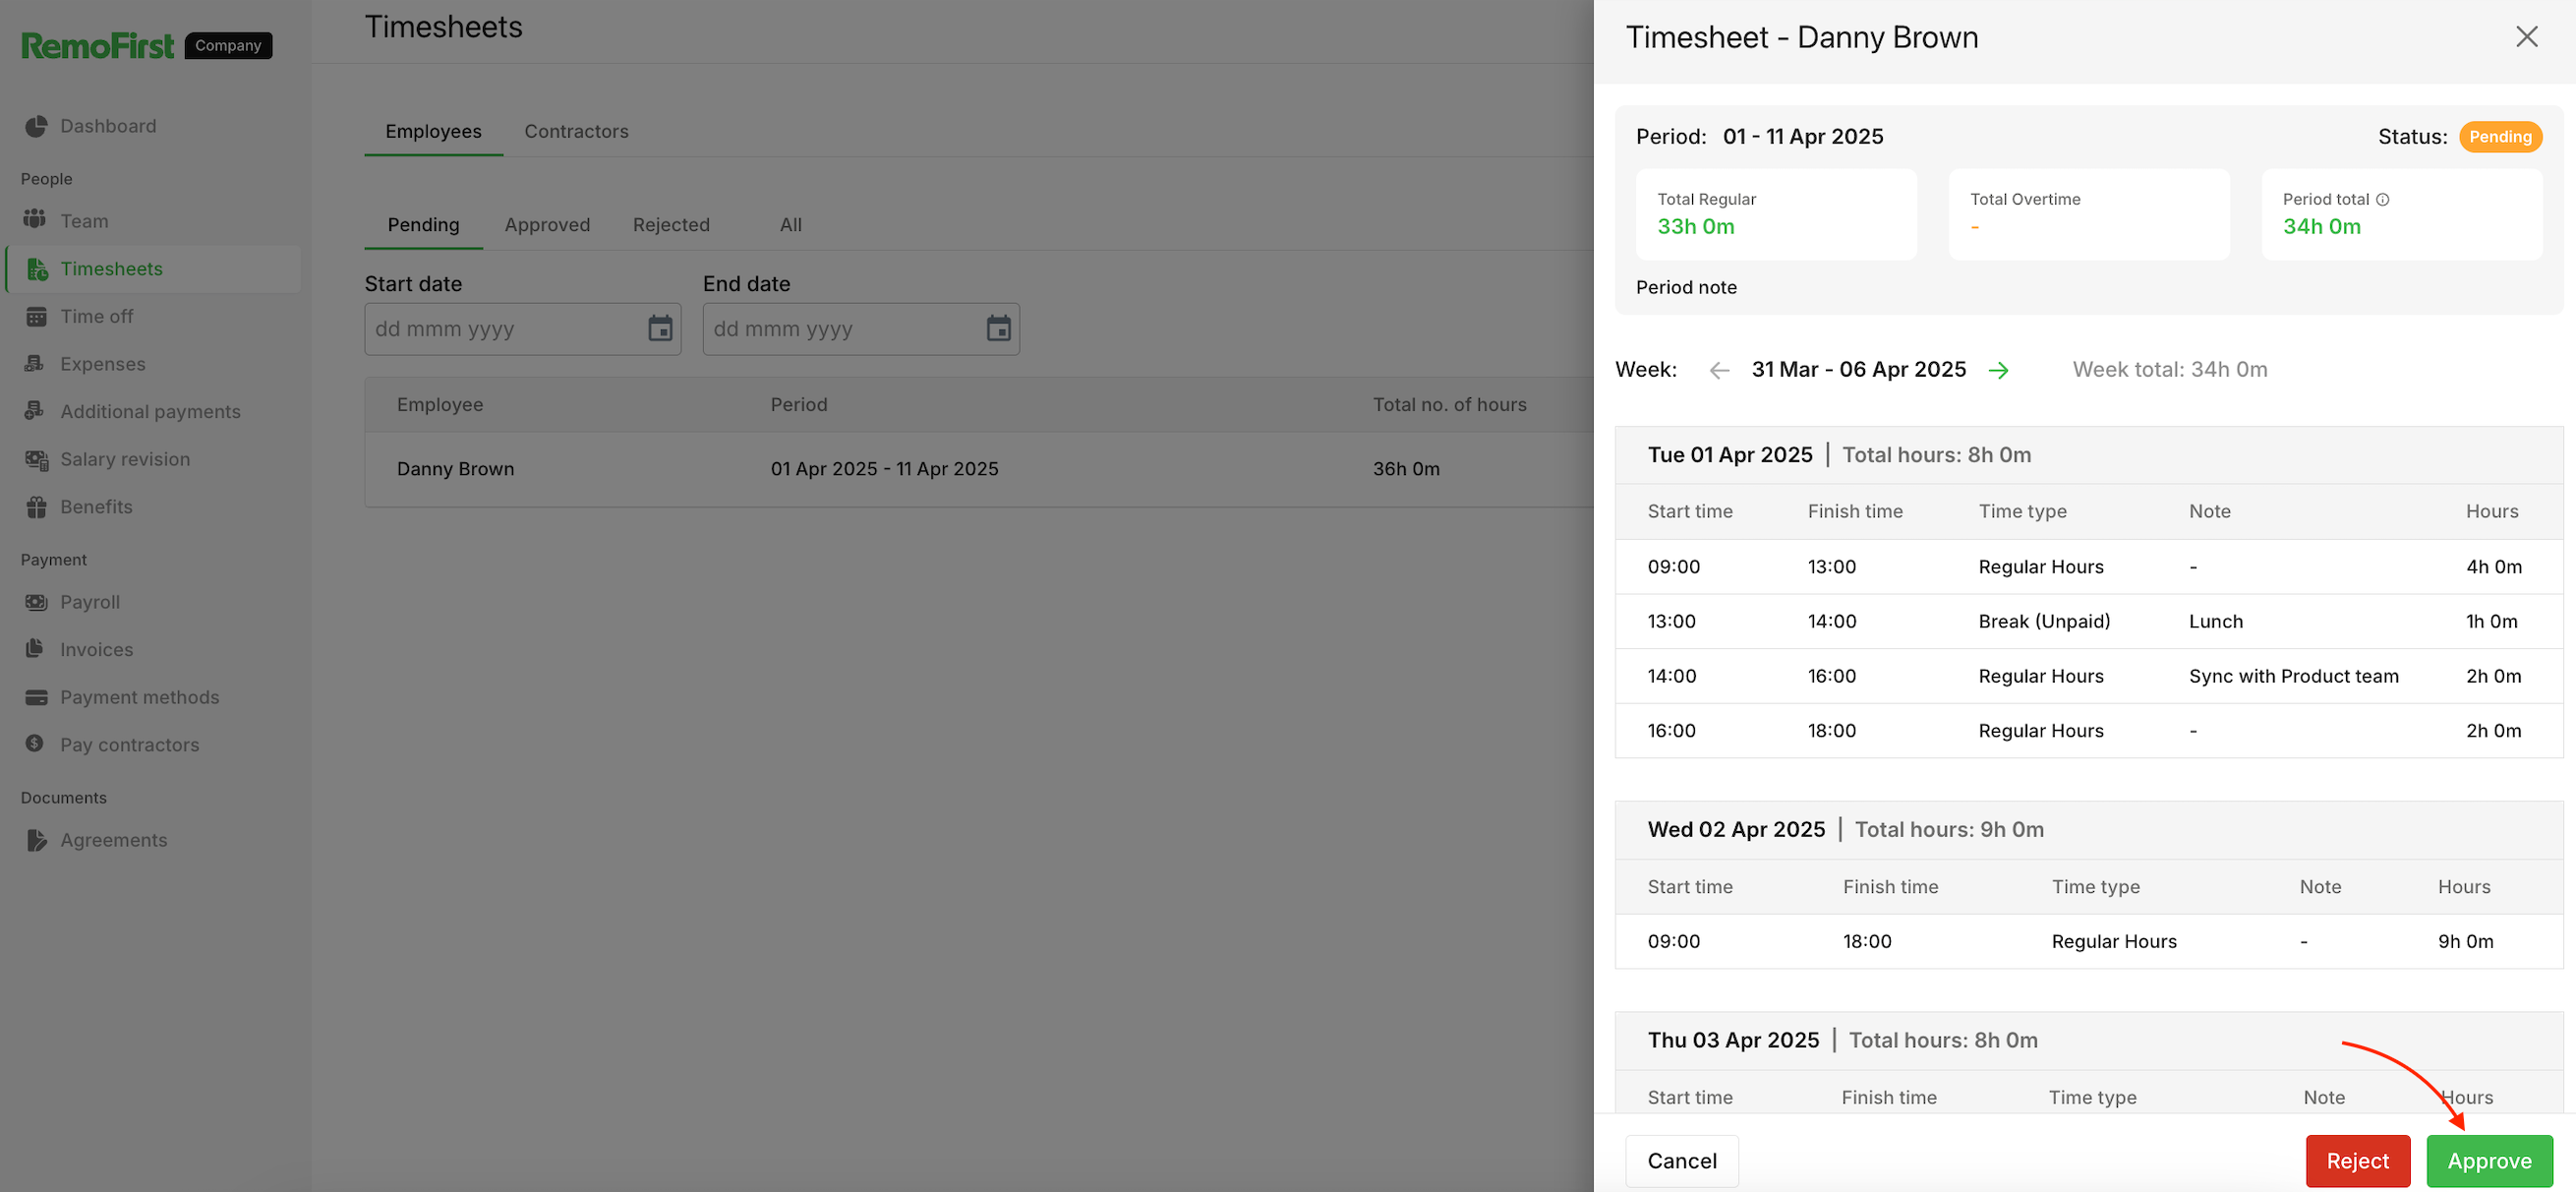
Task: Click the 'Week total: 34h 0m' label
Action: 2169,370
